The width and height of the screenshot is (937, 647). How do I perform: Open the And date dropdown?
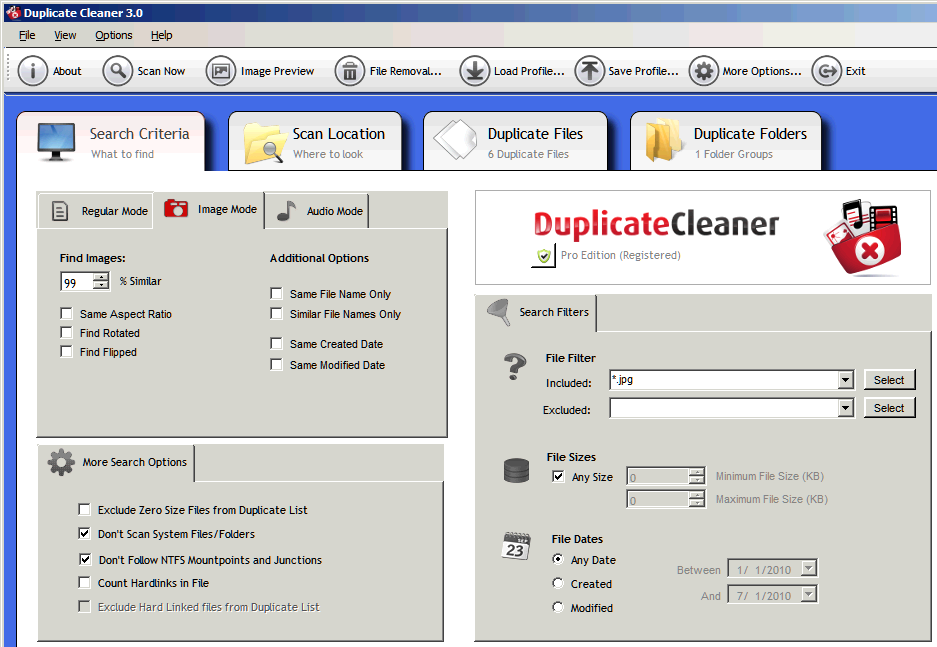pyautogui.click(x=809, y=594)
